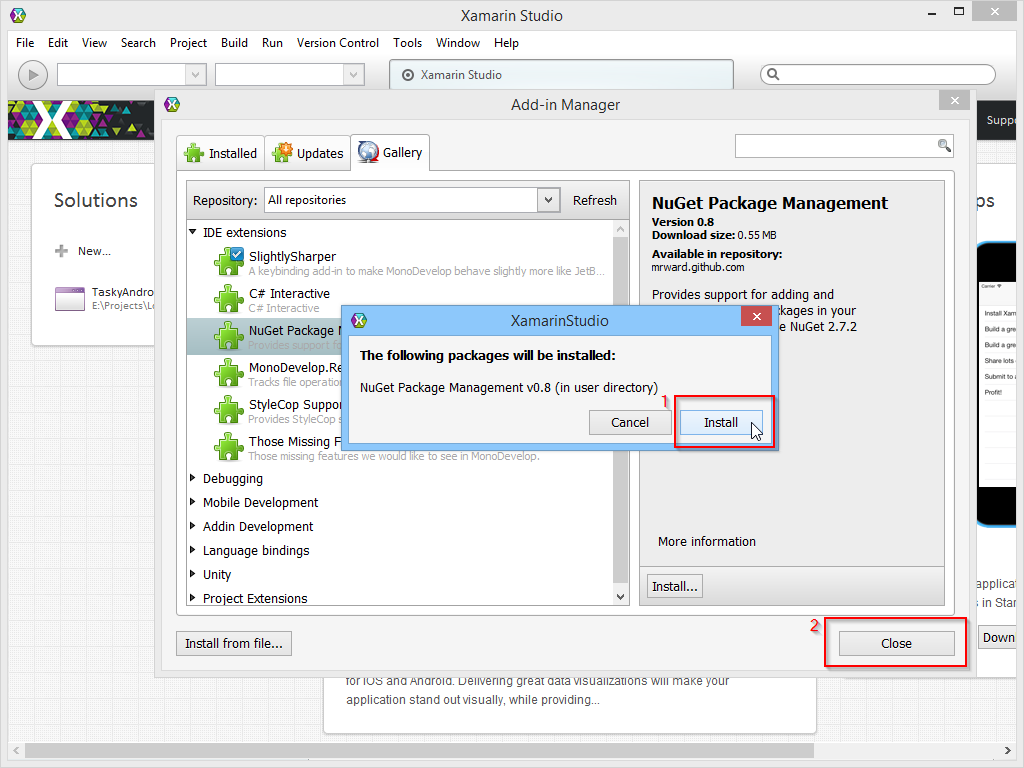
Task: Expand the Language bindings category
Action: tap(193, 550)
